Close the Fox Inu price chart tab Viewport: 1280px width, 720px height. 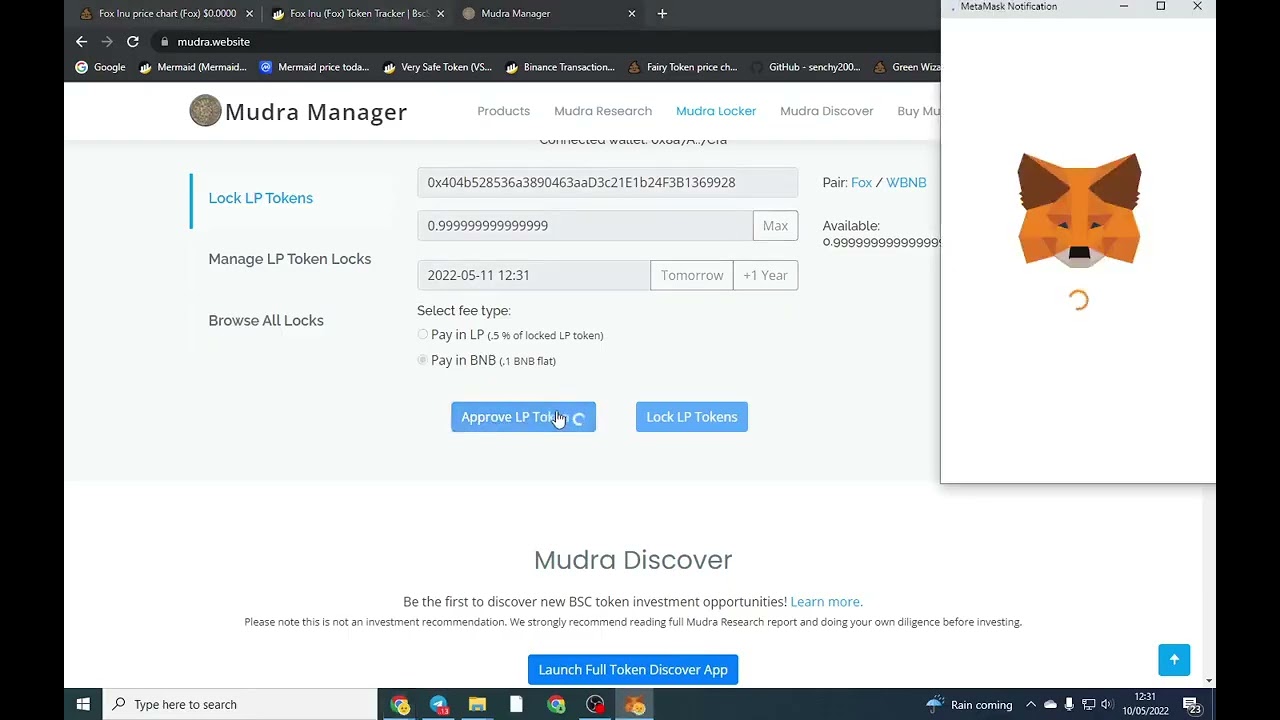coord(249,13)
